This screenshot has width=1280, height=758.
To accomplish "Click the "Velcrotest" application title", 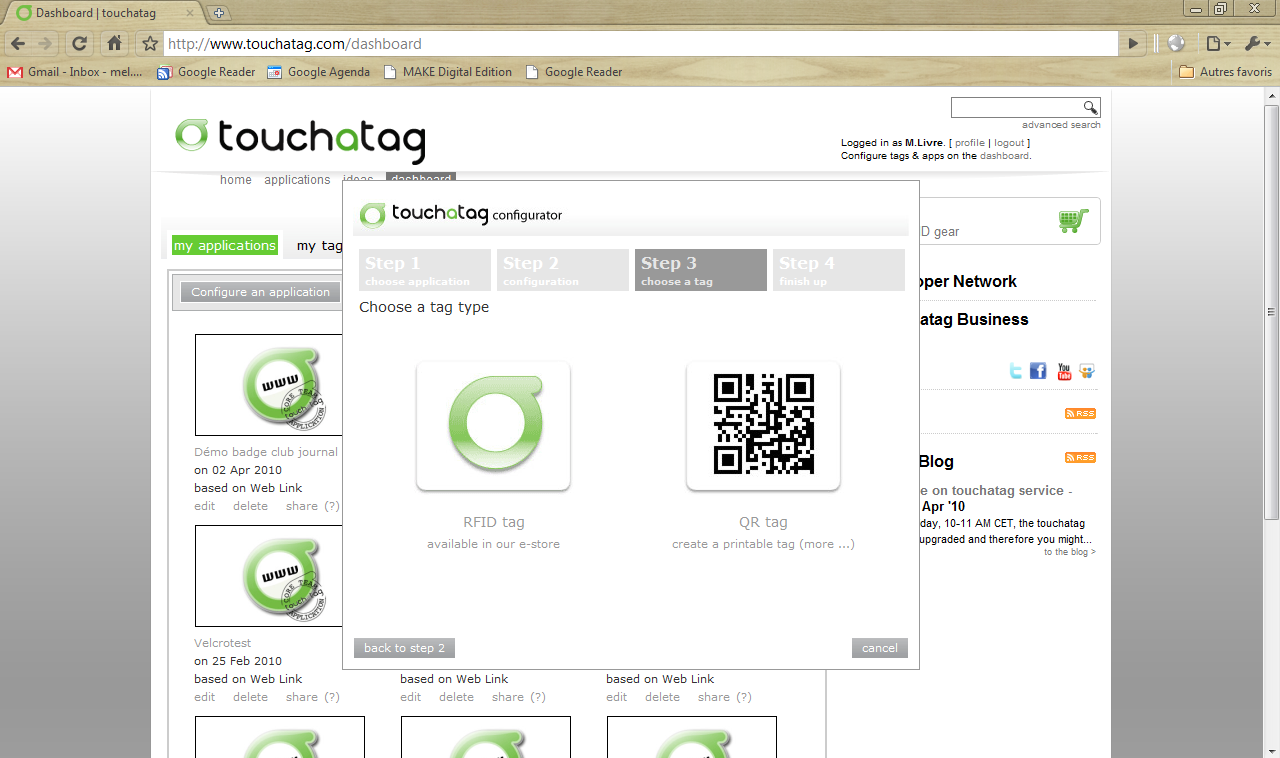I will (x=223, y=643).
